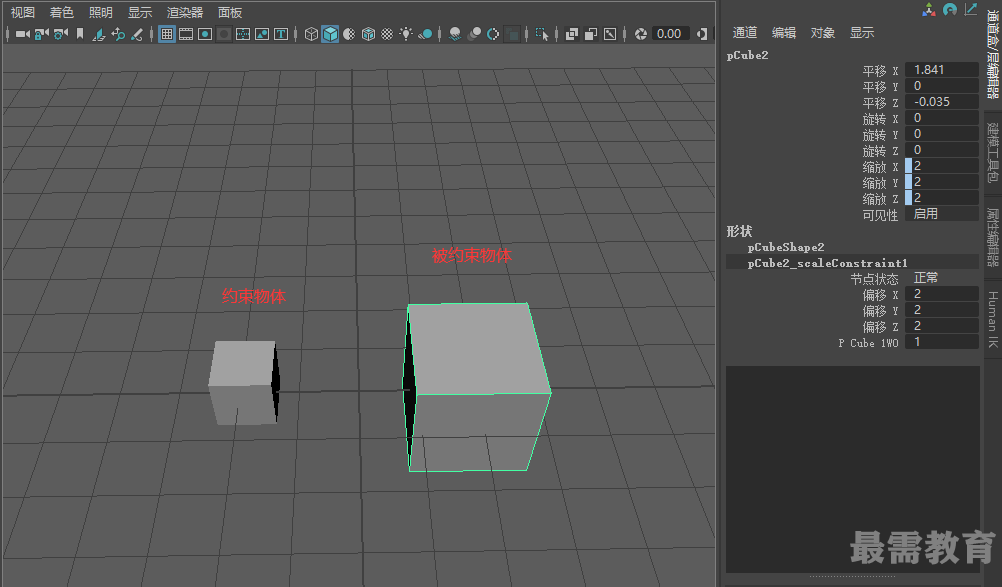Toggle Multisample Anti-aliasing icon
1002x587 pixels.
493,34
